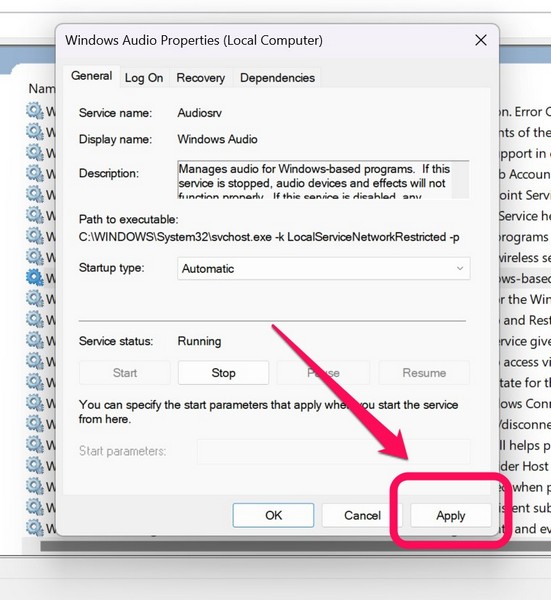The image size is (551, 600).
Task: Select the service gear icon beside Path to executable
Action: [35, 215]
